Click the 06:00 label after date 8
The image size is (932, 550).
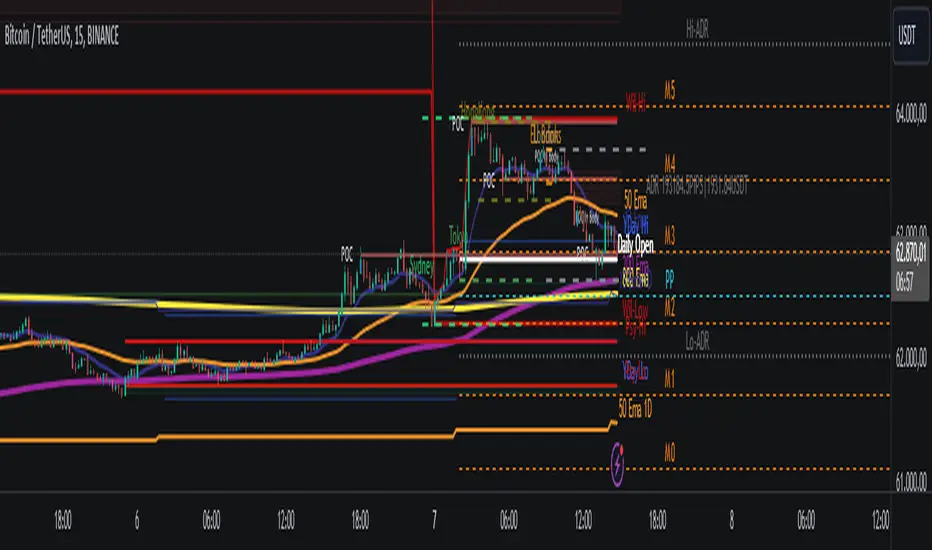(x=806, y=520)
